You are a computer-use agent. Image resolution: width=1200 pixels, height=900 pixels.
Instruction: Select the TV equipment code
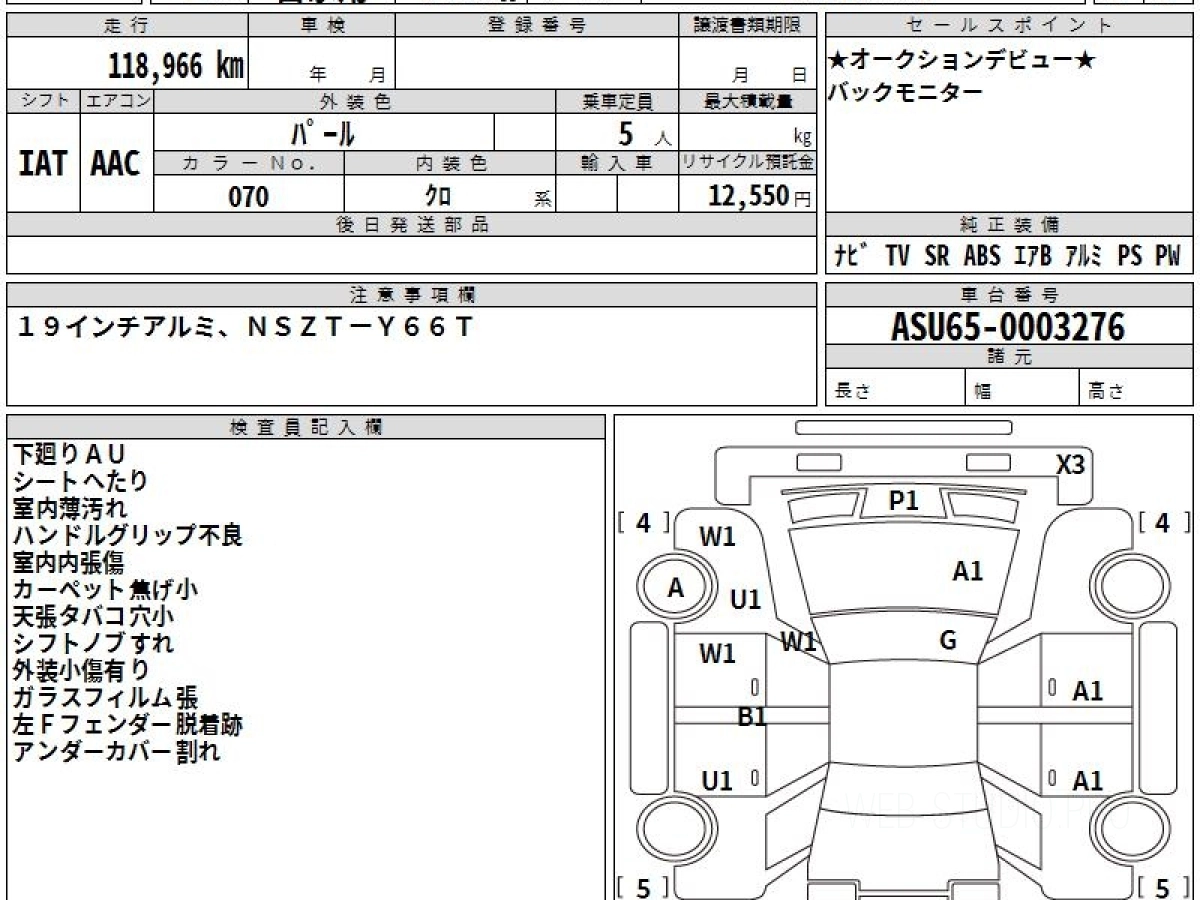[897, 256]
